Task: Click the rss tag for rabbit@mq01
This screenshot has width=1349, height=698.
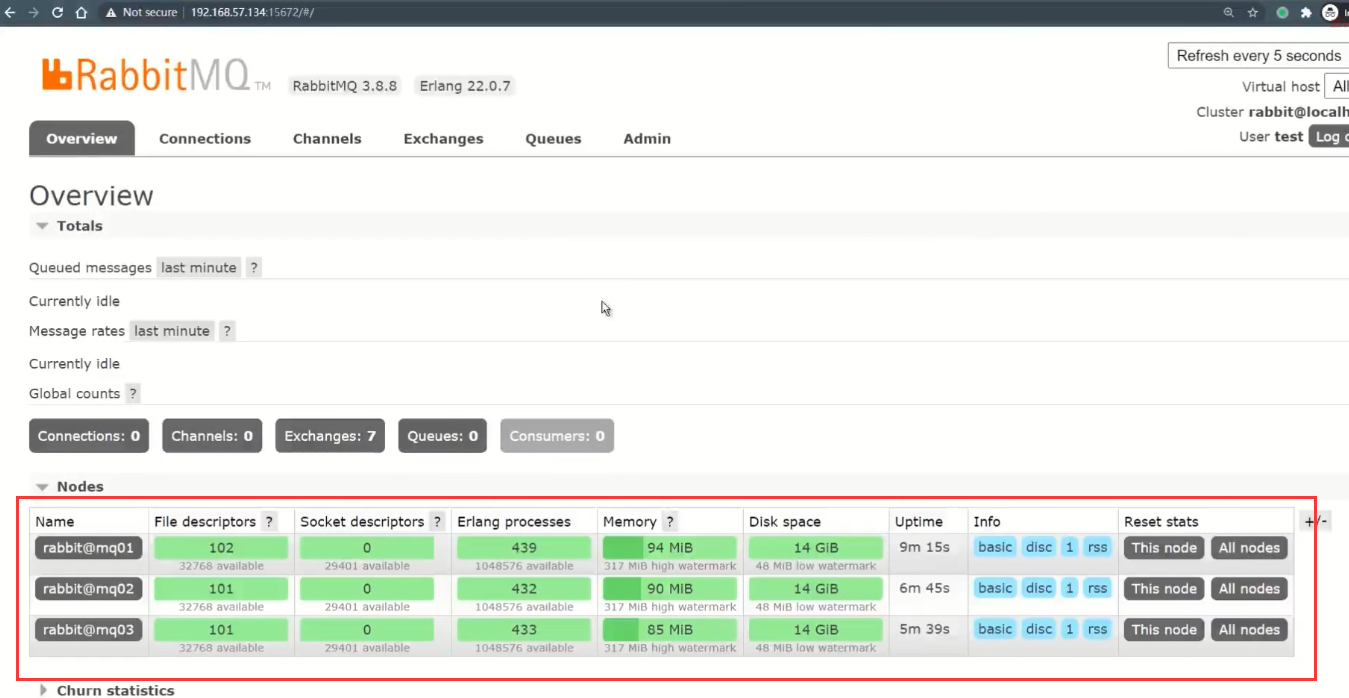Action: pos(1097,547)
